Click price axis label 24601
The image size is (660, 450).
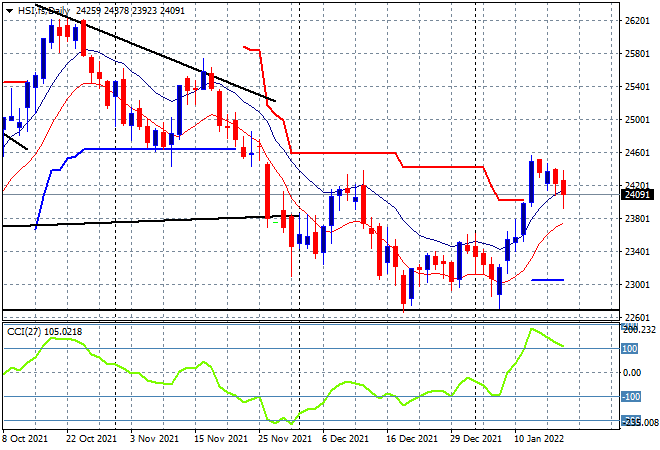pyautogui.click(x=637, y=153)
